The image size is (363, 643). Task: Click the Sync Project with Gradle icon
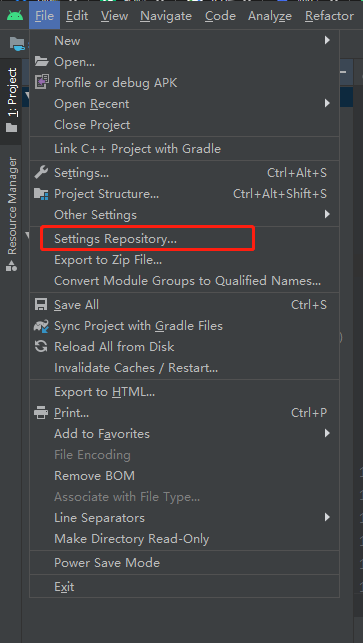pyautogui.click(x=41, y=326)
